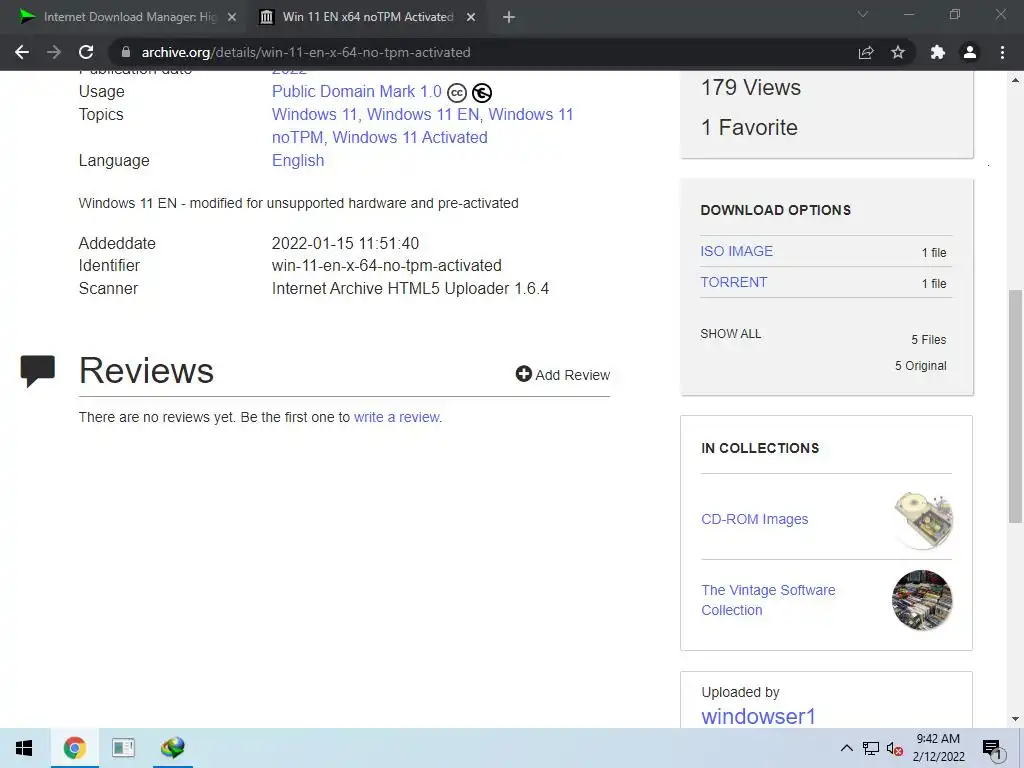Open Chrome's three-dot menu
This screenshot has width=1024, height=768.
1002,52
